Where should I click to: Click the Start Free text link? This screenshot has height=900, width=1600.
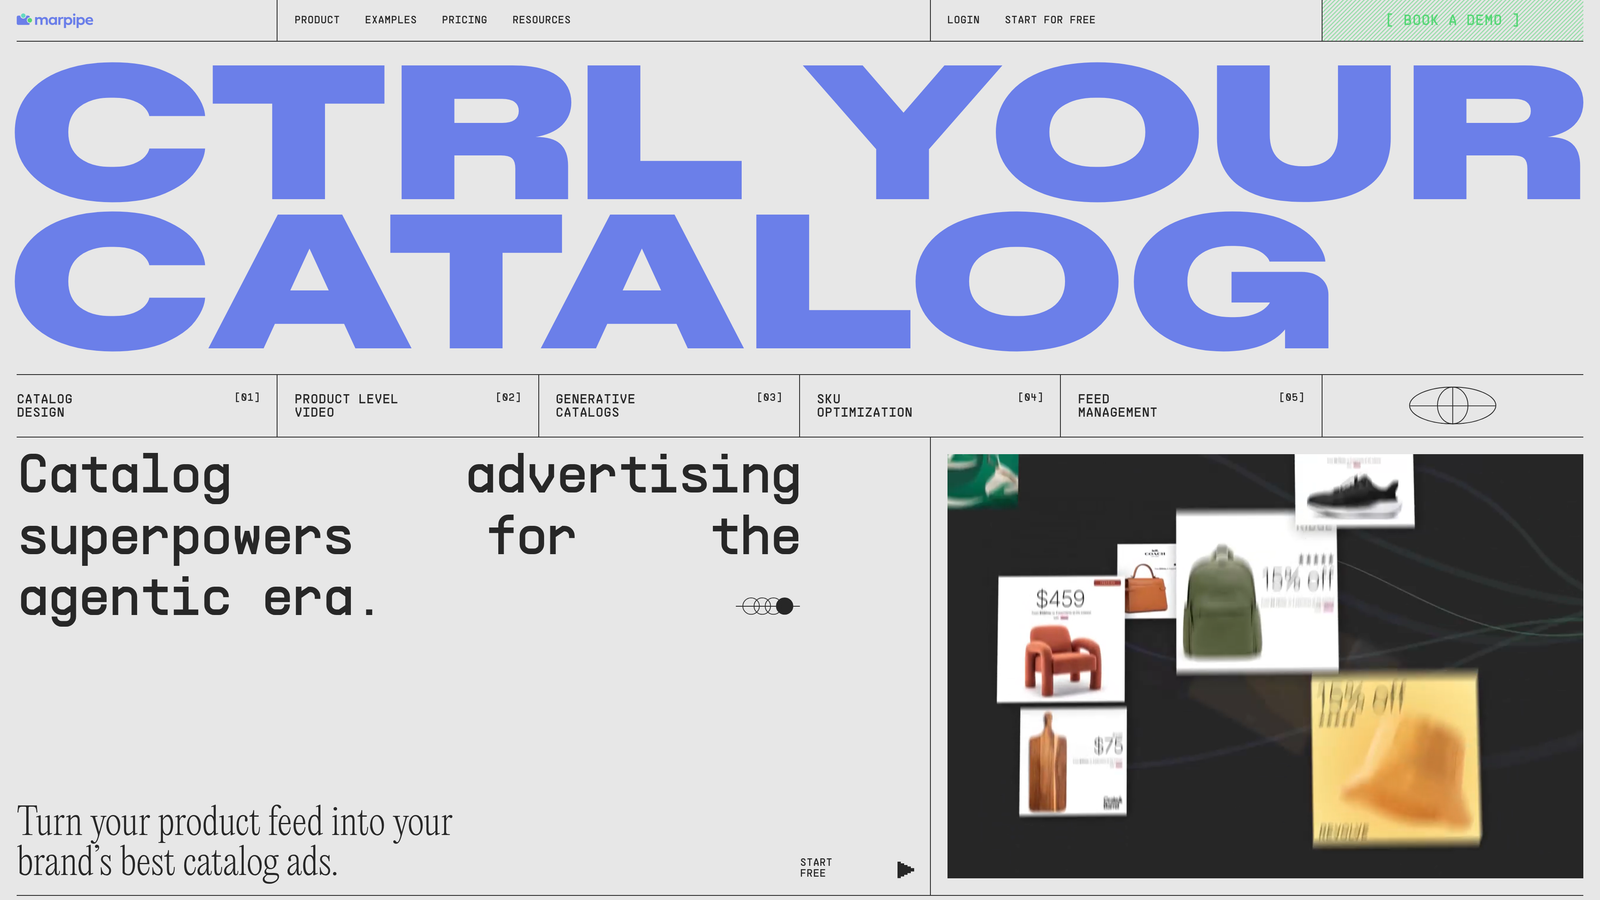click(816, 868)
